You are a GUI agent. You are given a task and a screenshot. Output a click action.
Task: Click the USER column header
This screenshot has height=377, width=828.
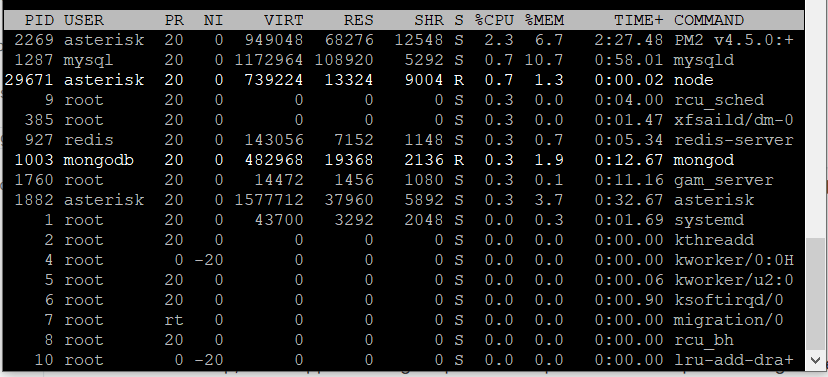(84, 21)
